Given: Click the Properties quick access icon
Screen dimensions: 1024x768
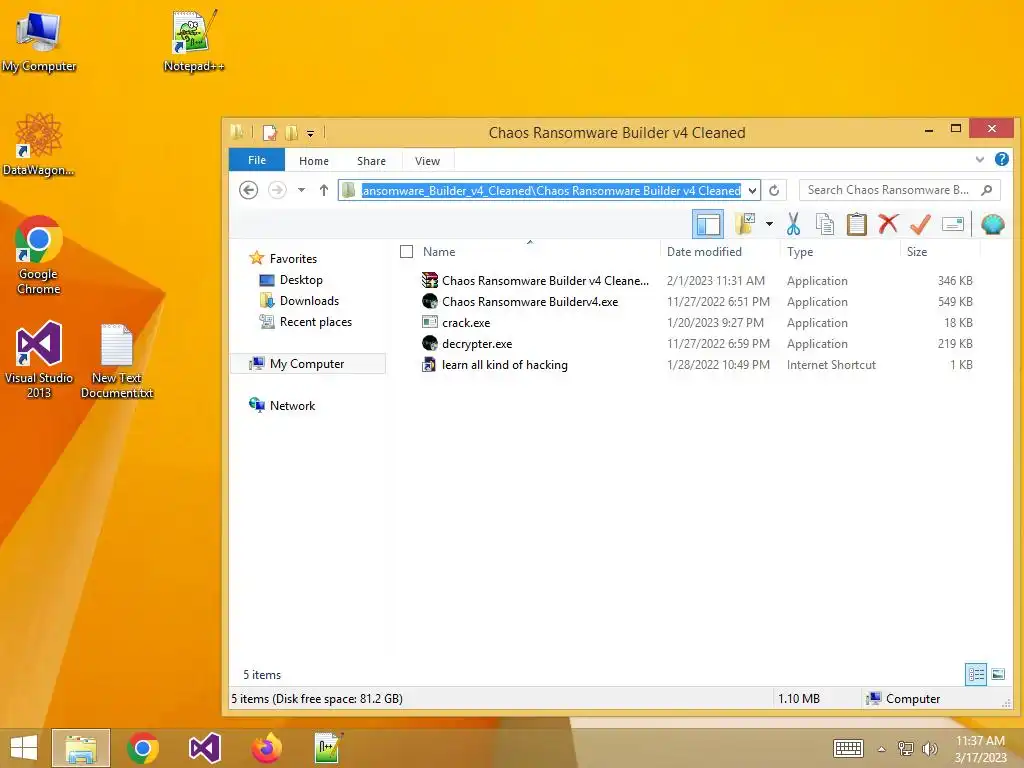Looking at the screenshot, I should click(269, 133).
